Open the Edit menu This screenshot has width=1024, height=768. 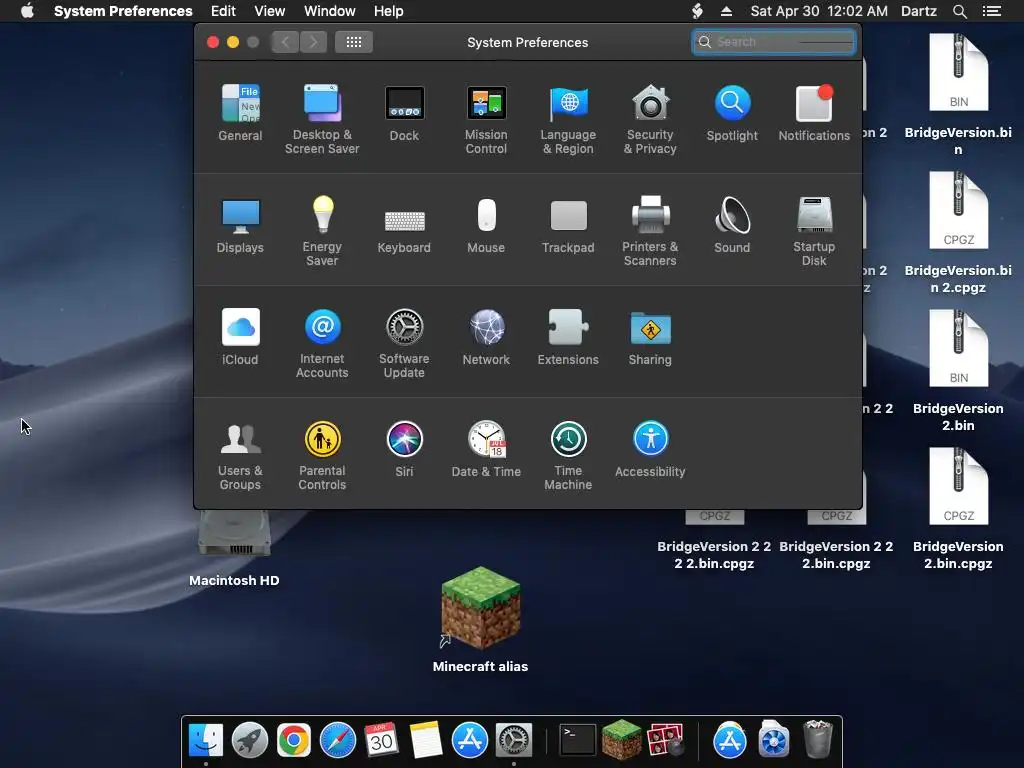[223, 11]
